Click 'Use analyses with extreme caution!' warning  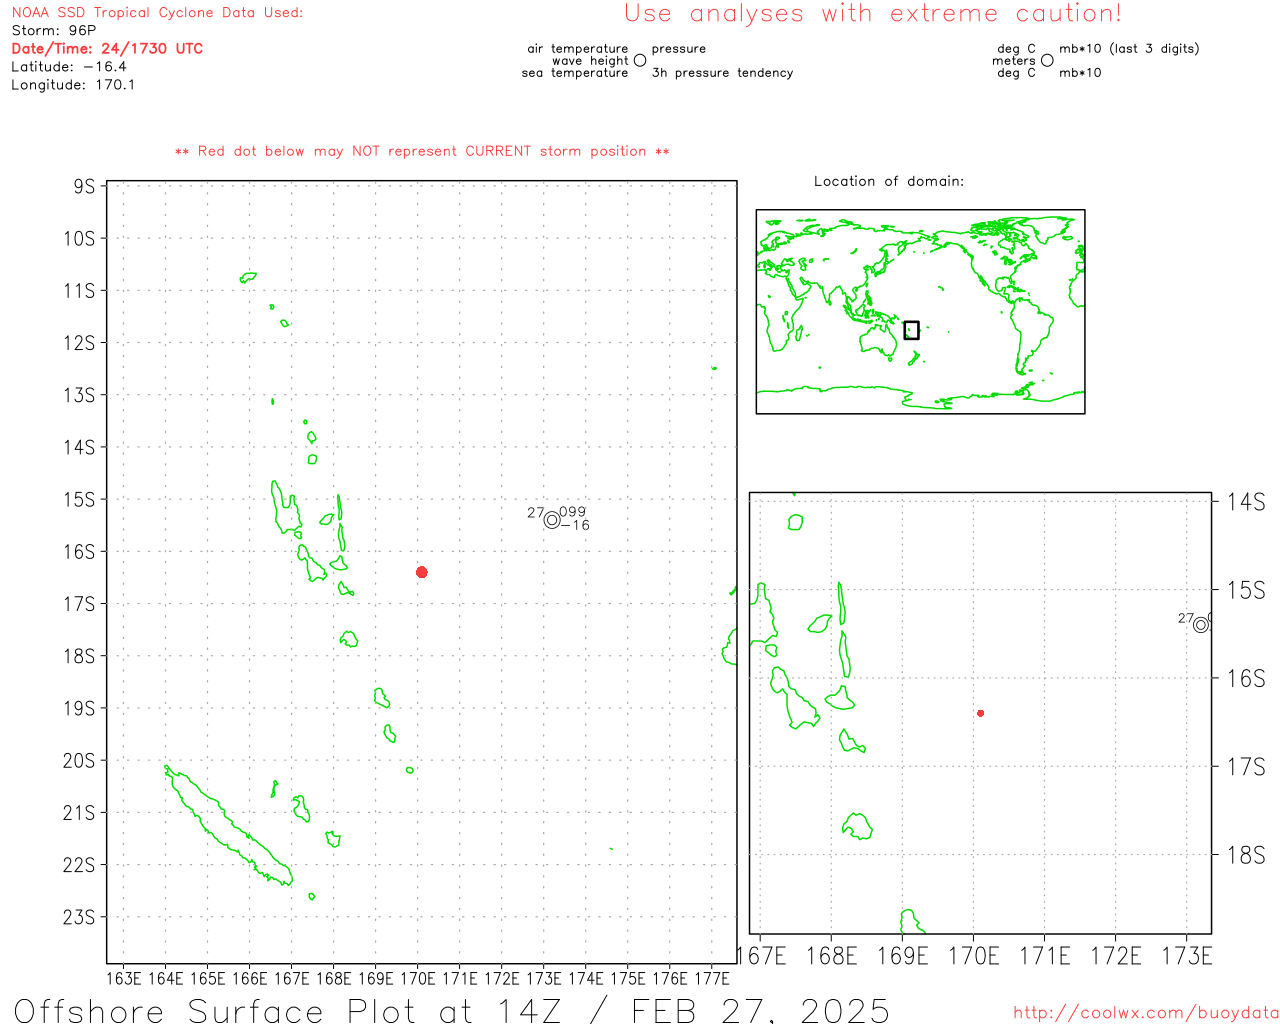(873, 14)
